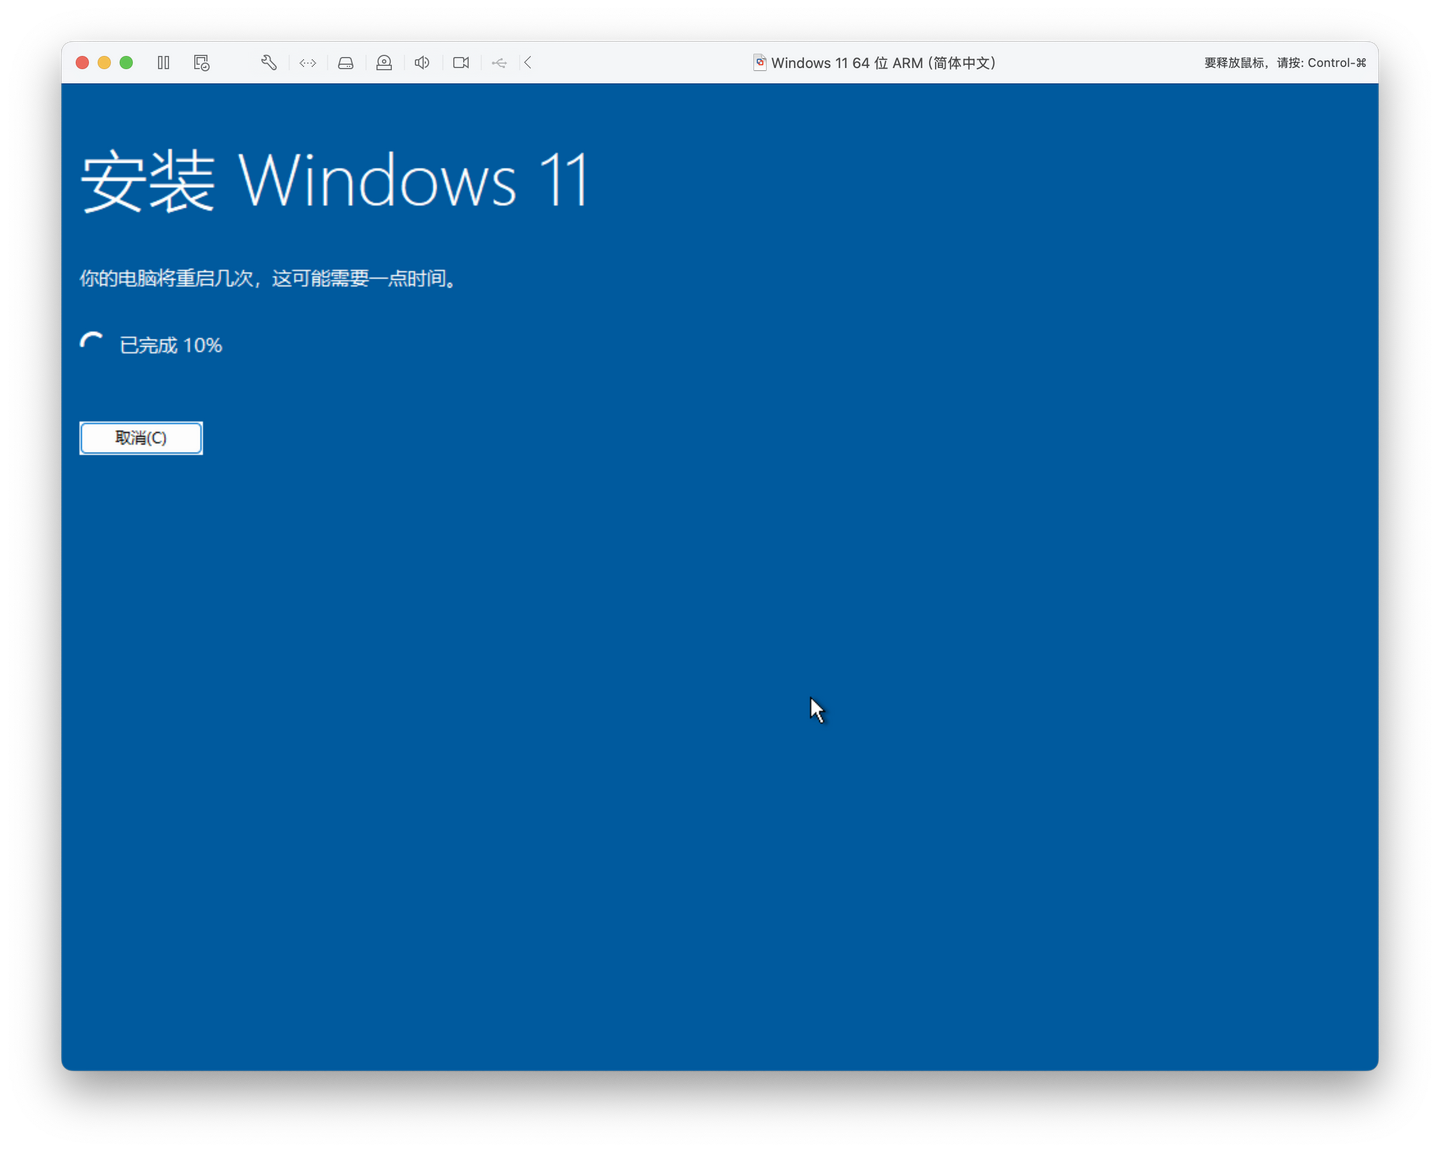Click the CD/DVD drive icon
Viewport: 1440px width, 1152px height.
coord(384,63)
